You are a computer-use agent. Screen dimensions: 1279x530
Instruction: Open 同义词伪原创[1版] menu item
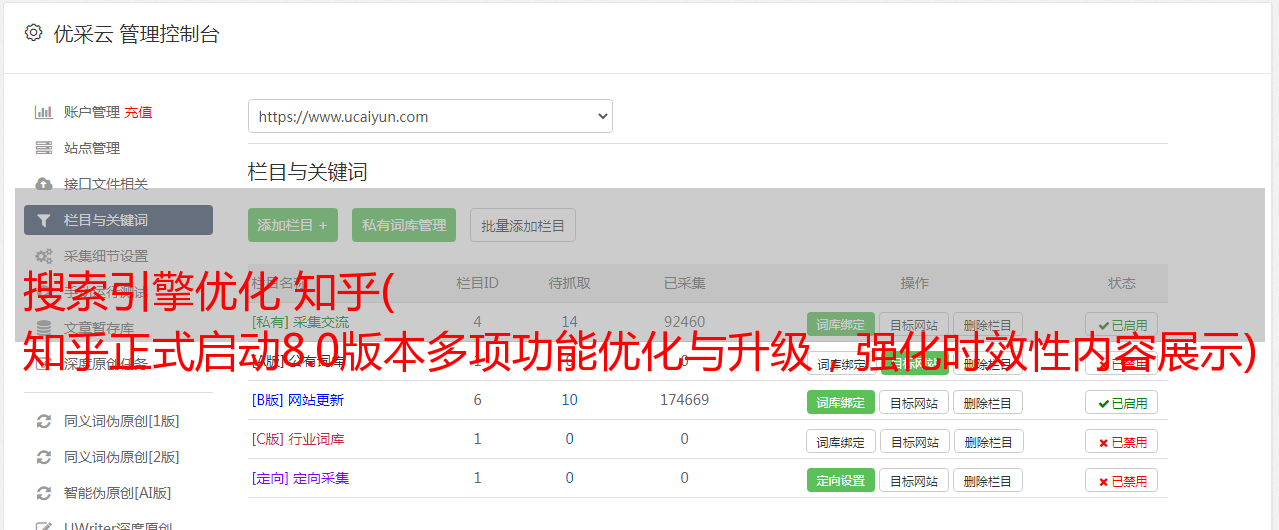click(x=122, y=421)
